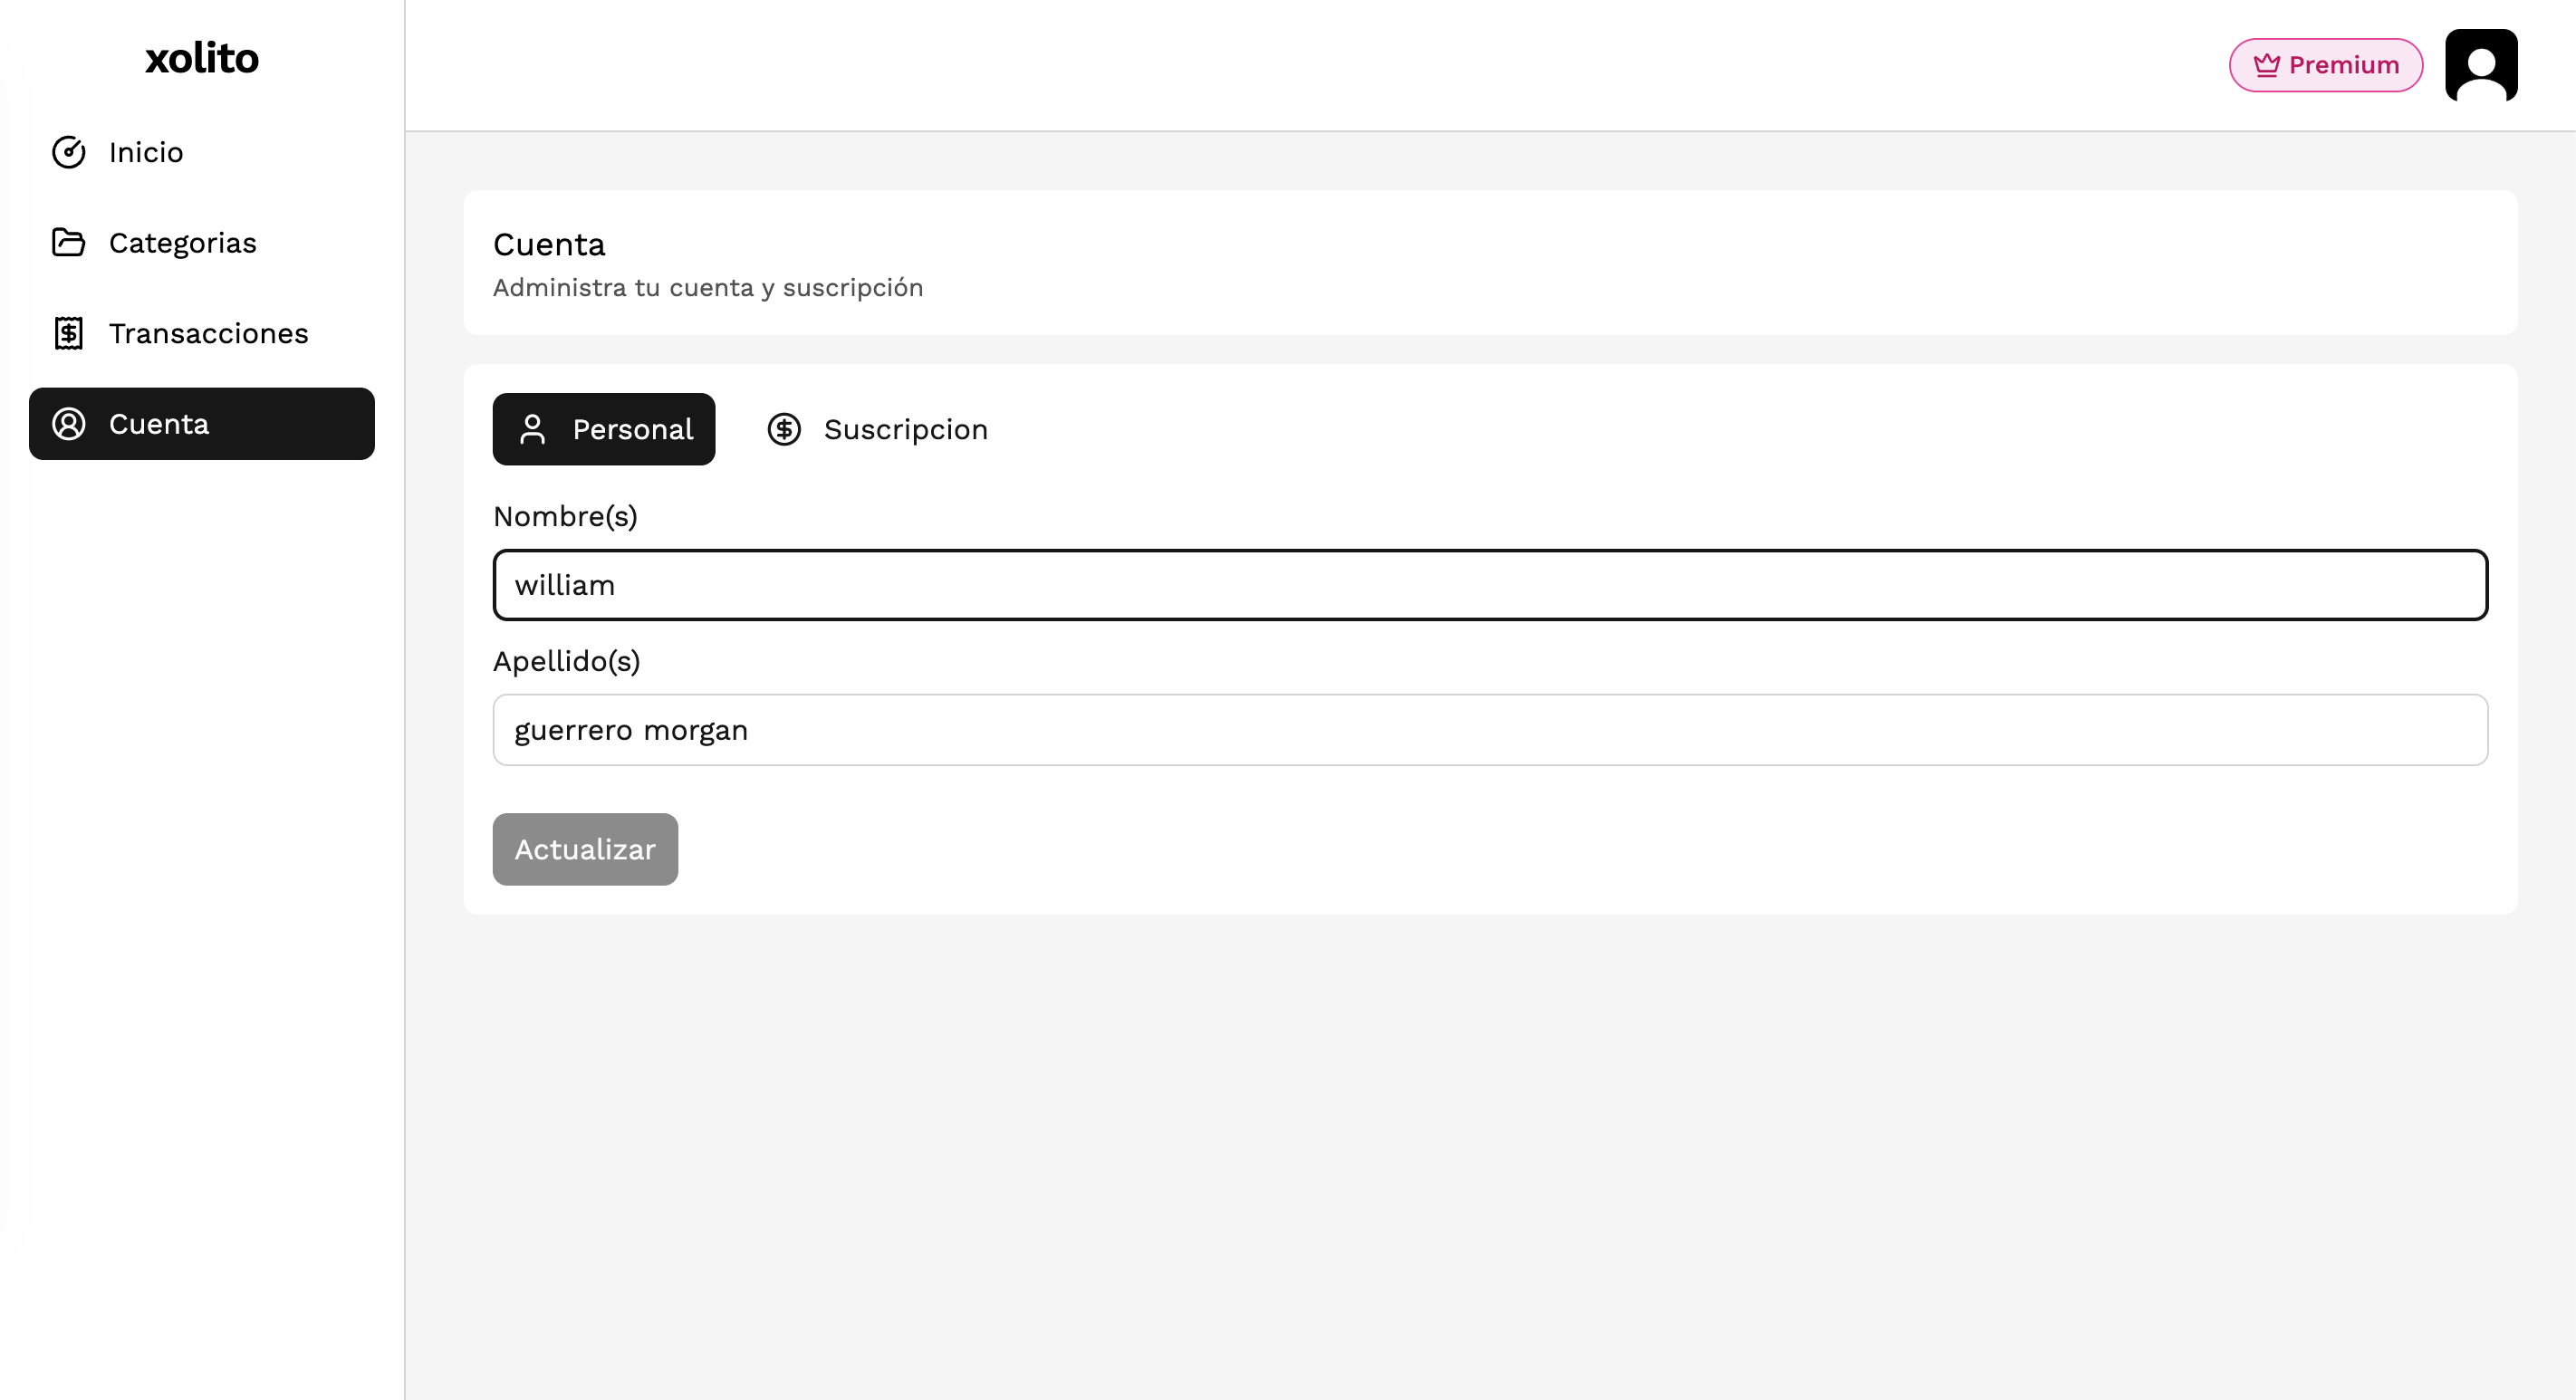This screenshot has width=2576, height=1400.
Task: Click into the Apellido(s) field
Action: 1490,730
